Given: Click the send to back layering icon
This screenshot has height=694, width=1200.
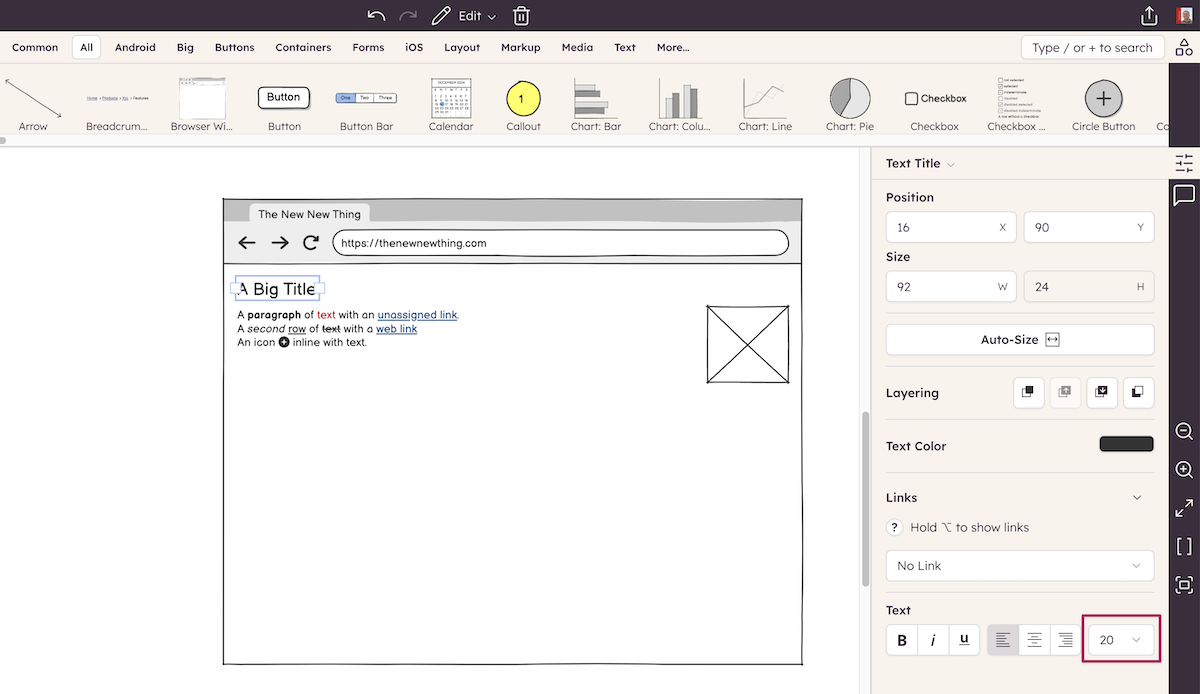Looking at the screenshot, I should [x=1137, y=393].
